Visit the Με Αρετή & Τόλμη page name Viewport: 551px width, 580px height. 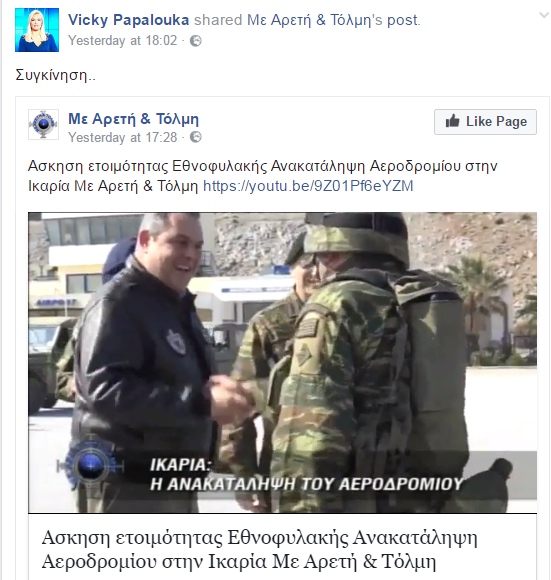click(x=133, y=119)
